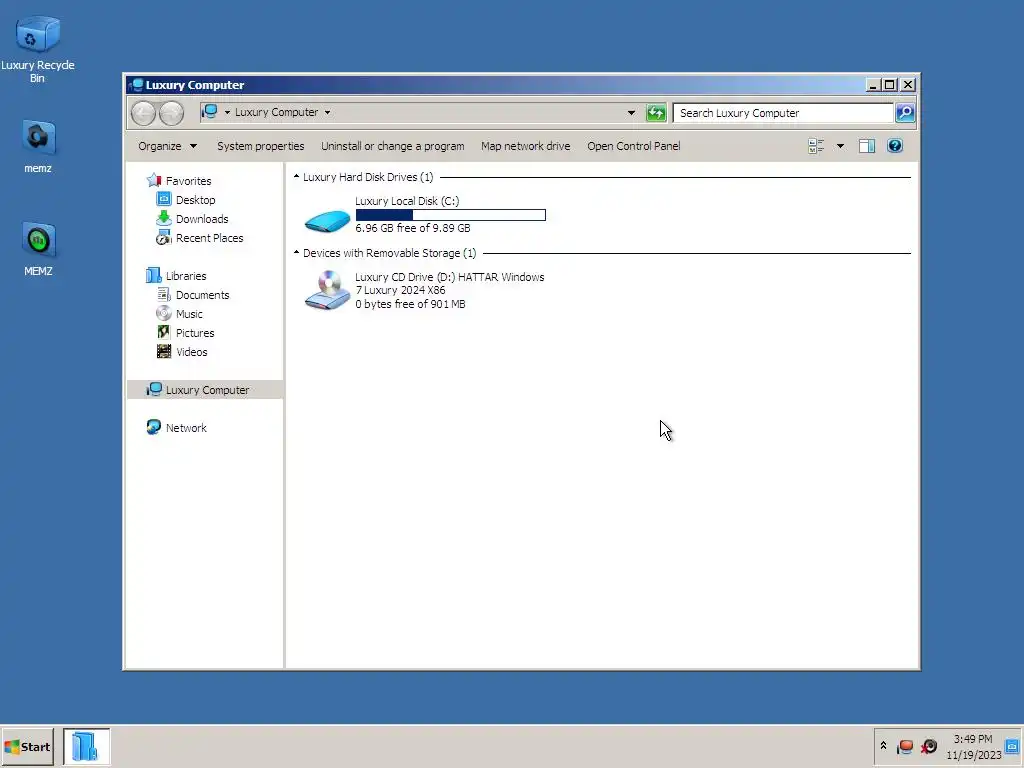Select the lowercase memz desktop icon
The height and width of the screenshot is (768, 1024).
38,146
